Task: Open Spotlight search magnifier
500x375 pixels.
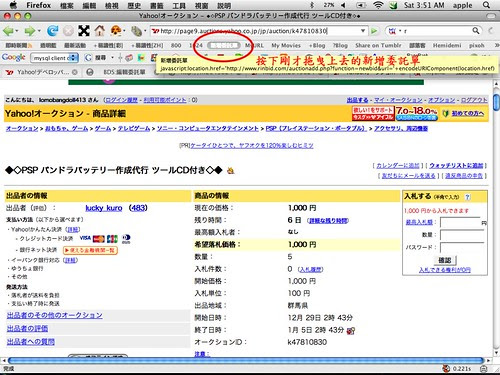Action: point(486,5)
